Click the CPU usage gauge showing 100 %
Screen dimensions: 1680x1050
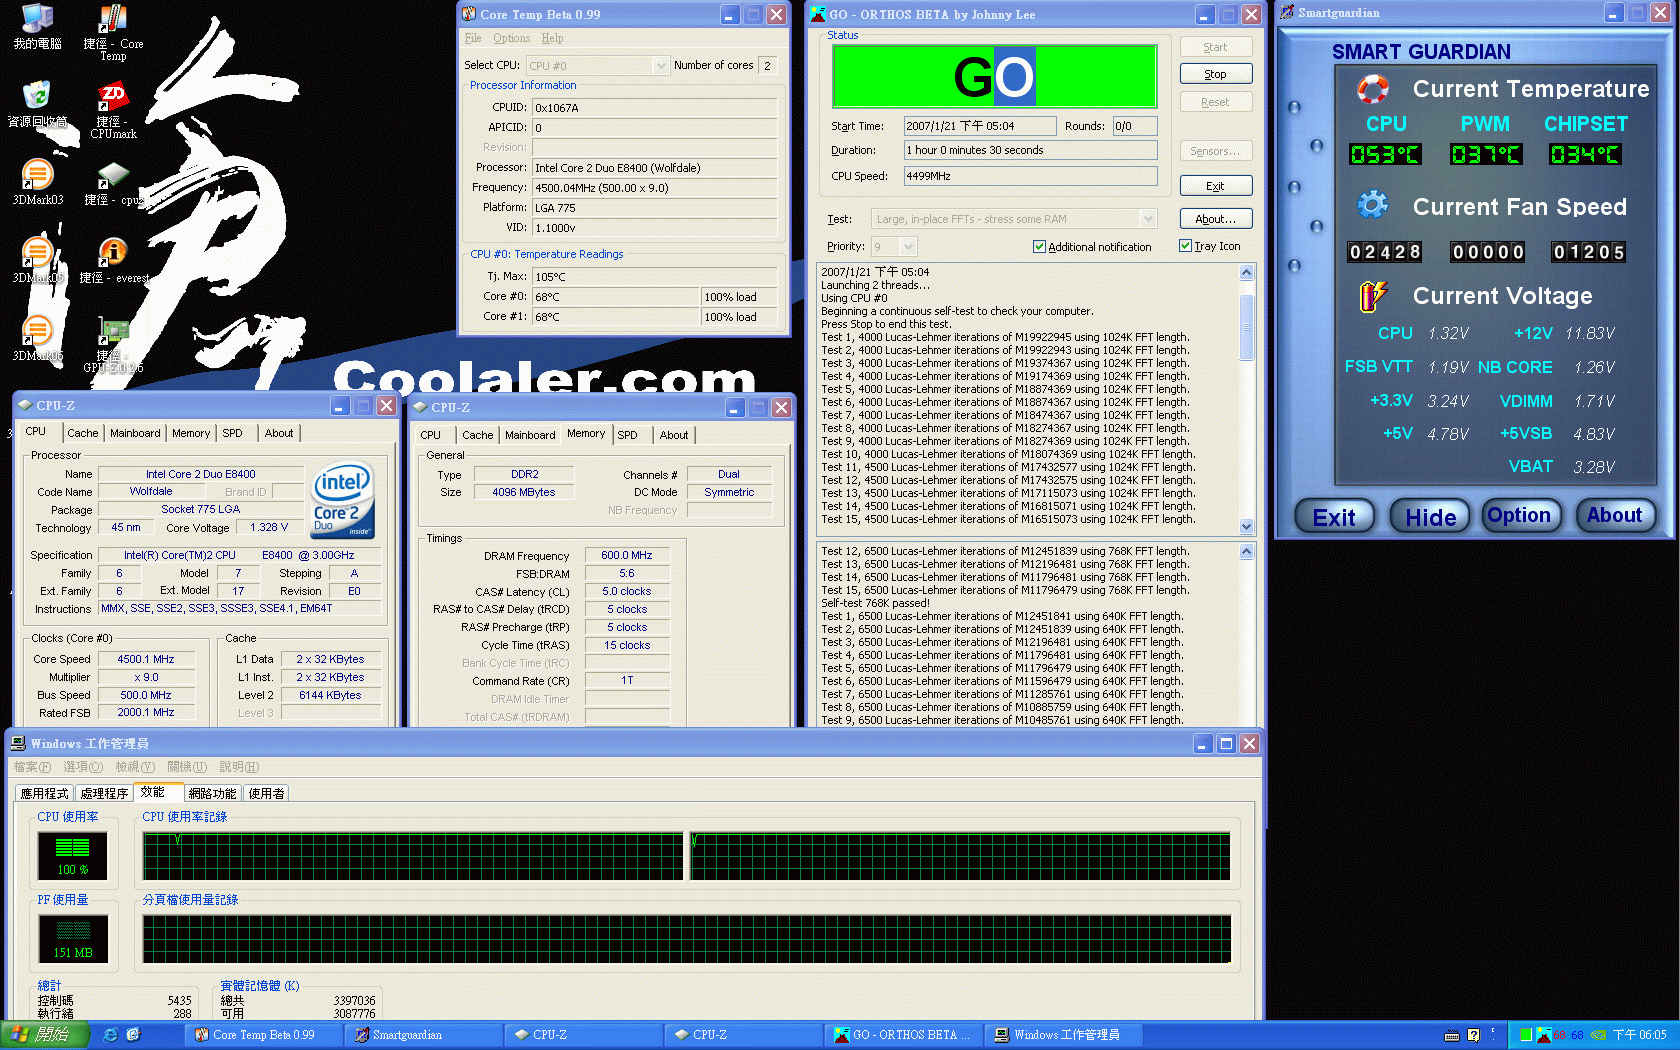click(72, 856)
